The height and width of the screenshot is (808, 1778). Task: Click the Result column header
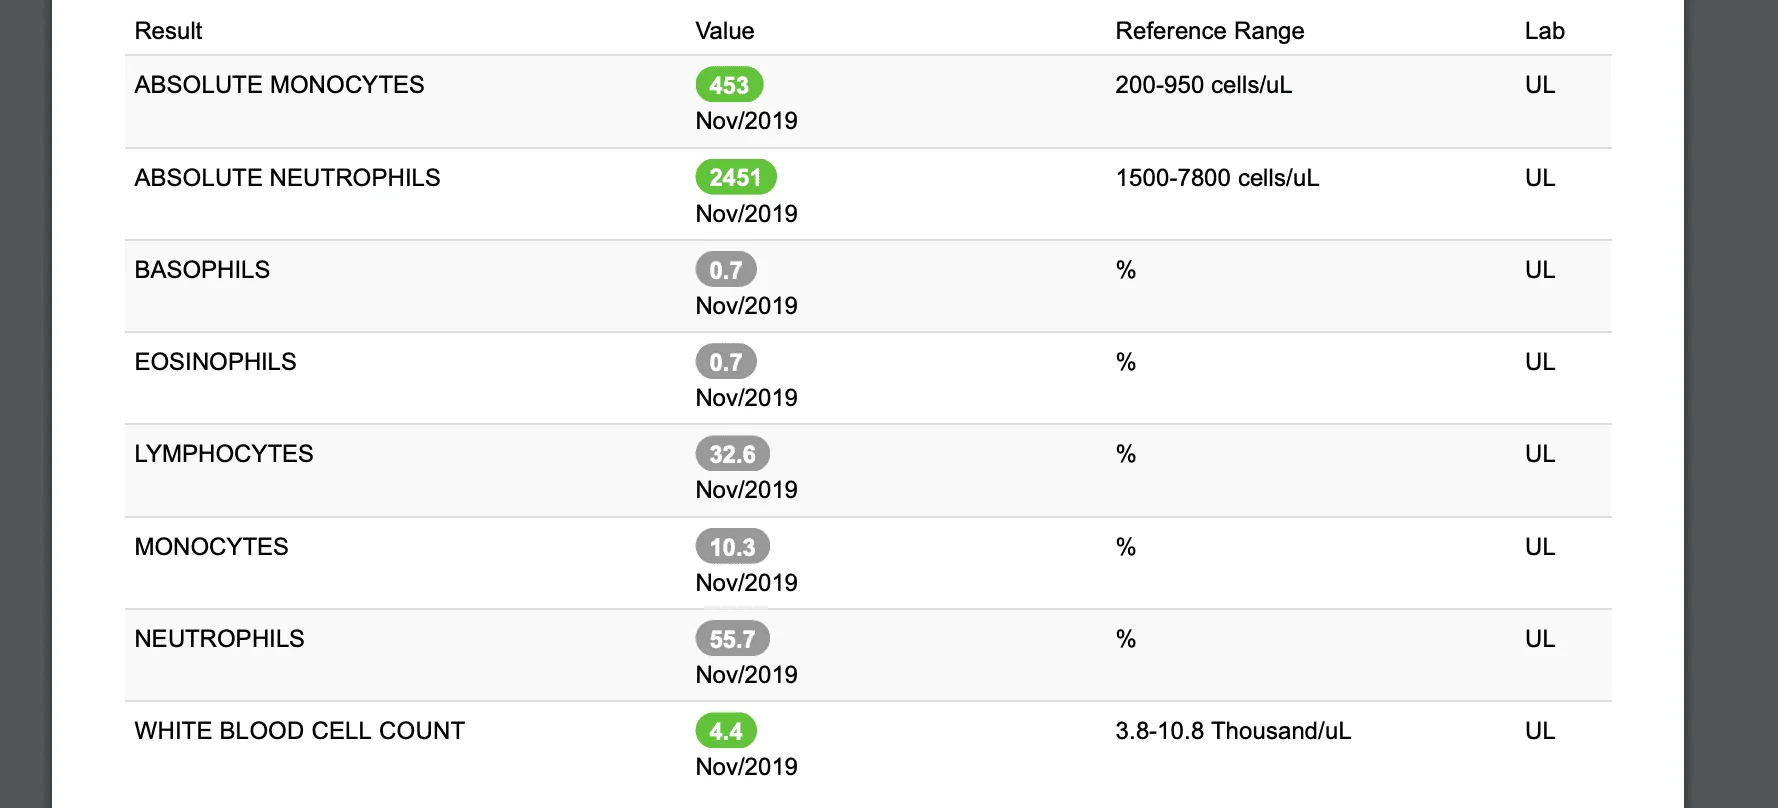pyautogui.click(x=168, y=31)
